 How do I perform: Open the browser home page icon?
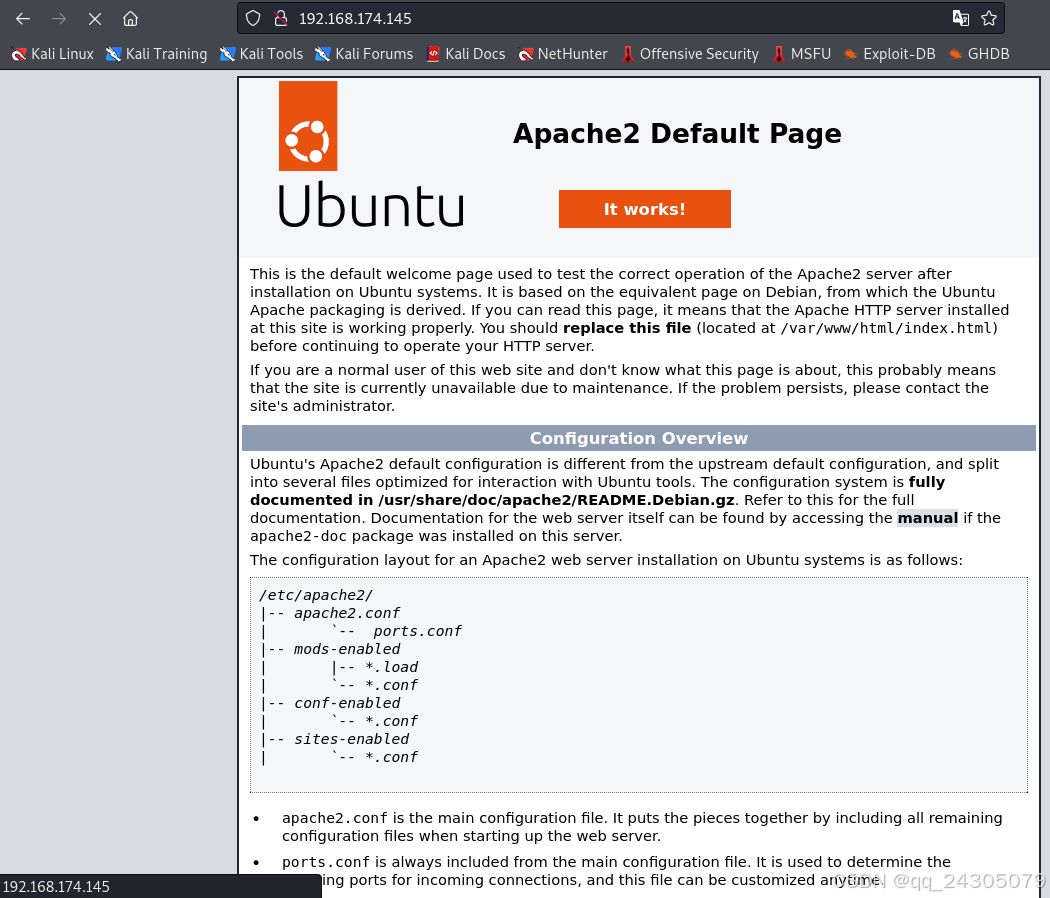coord(131,19)
